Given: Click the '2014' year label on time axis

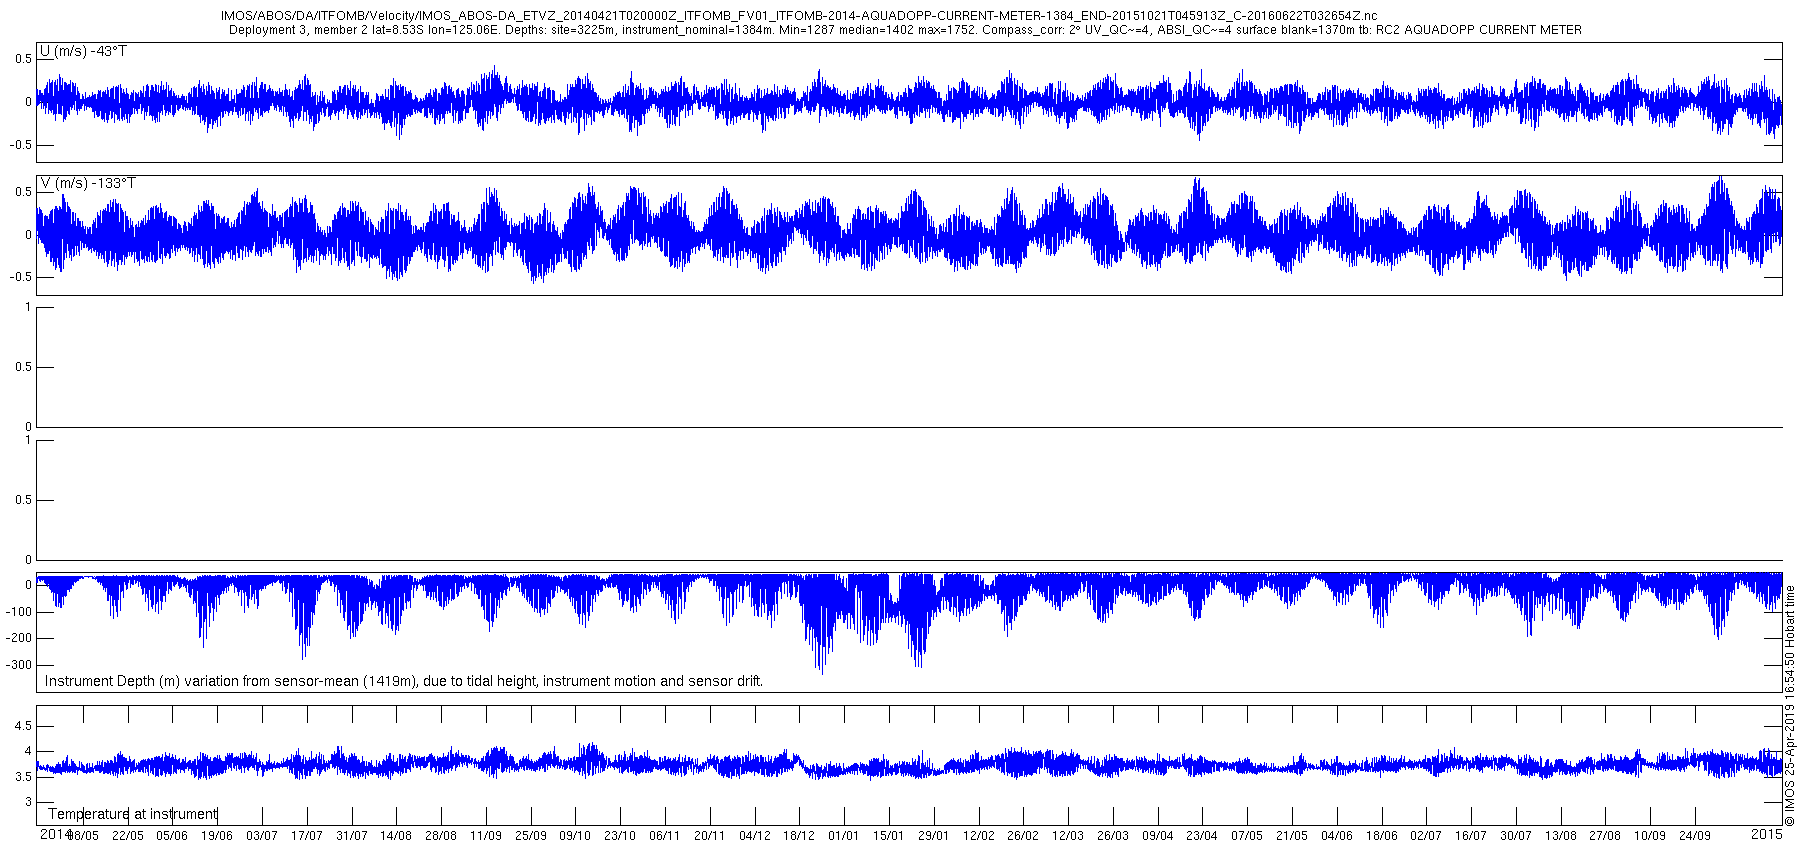Looking at the screenshot, I should click(x=55, y=834).
